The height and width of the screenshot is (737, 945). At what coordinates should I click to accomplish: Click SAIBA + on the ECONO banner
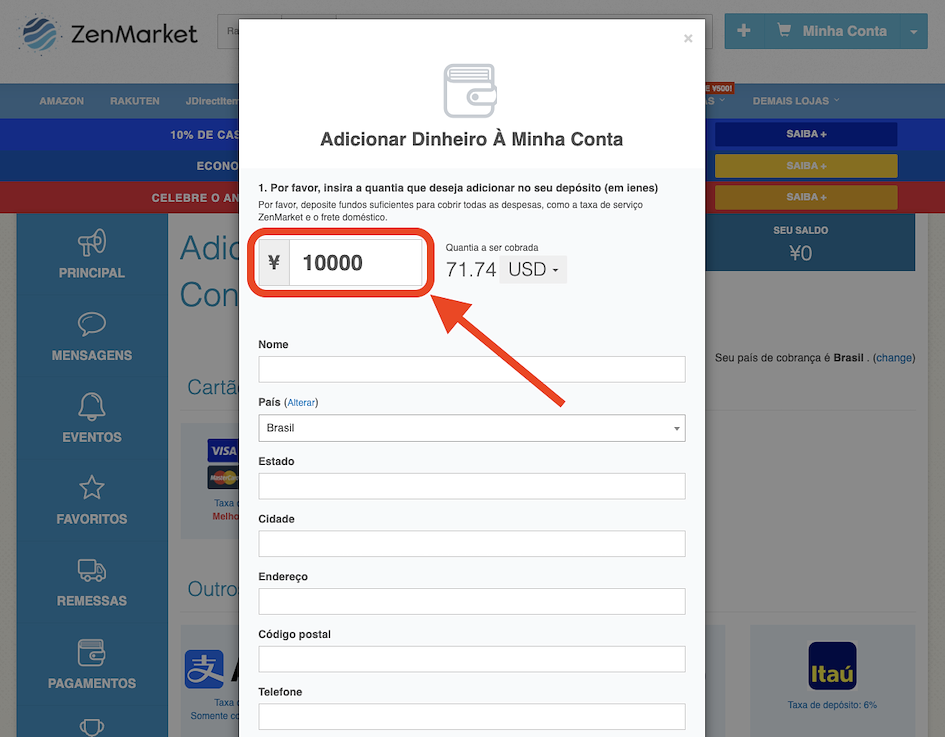pos(806,166)
